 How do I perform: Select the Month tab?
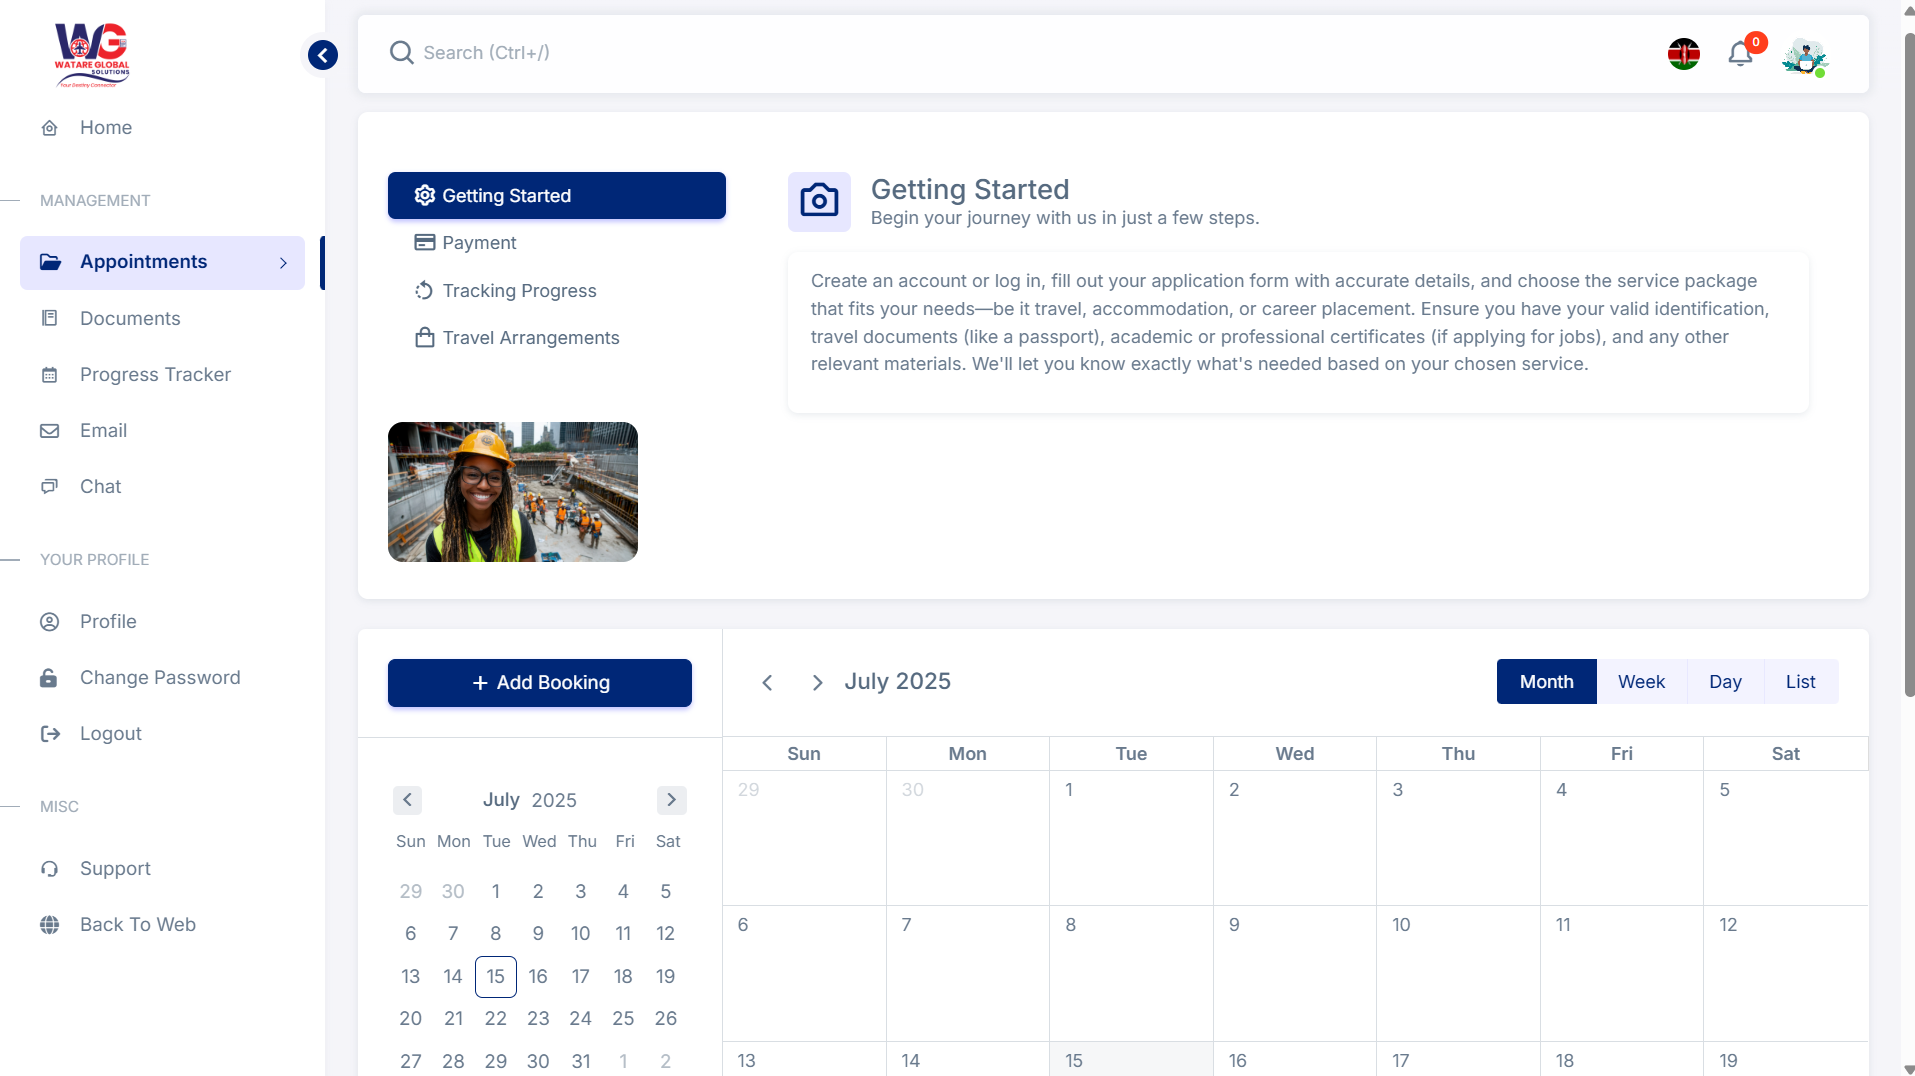tap(1546, 681)
